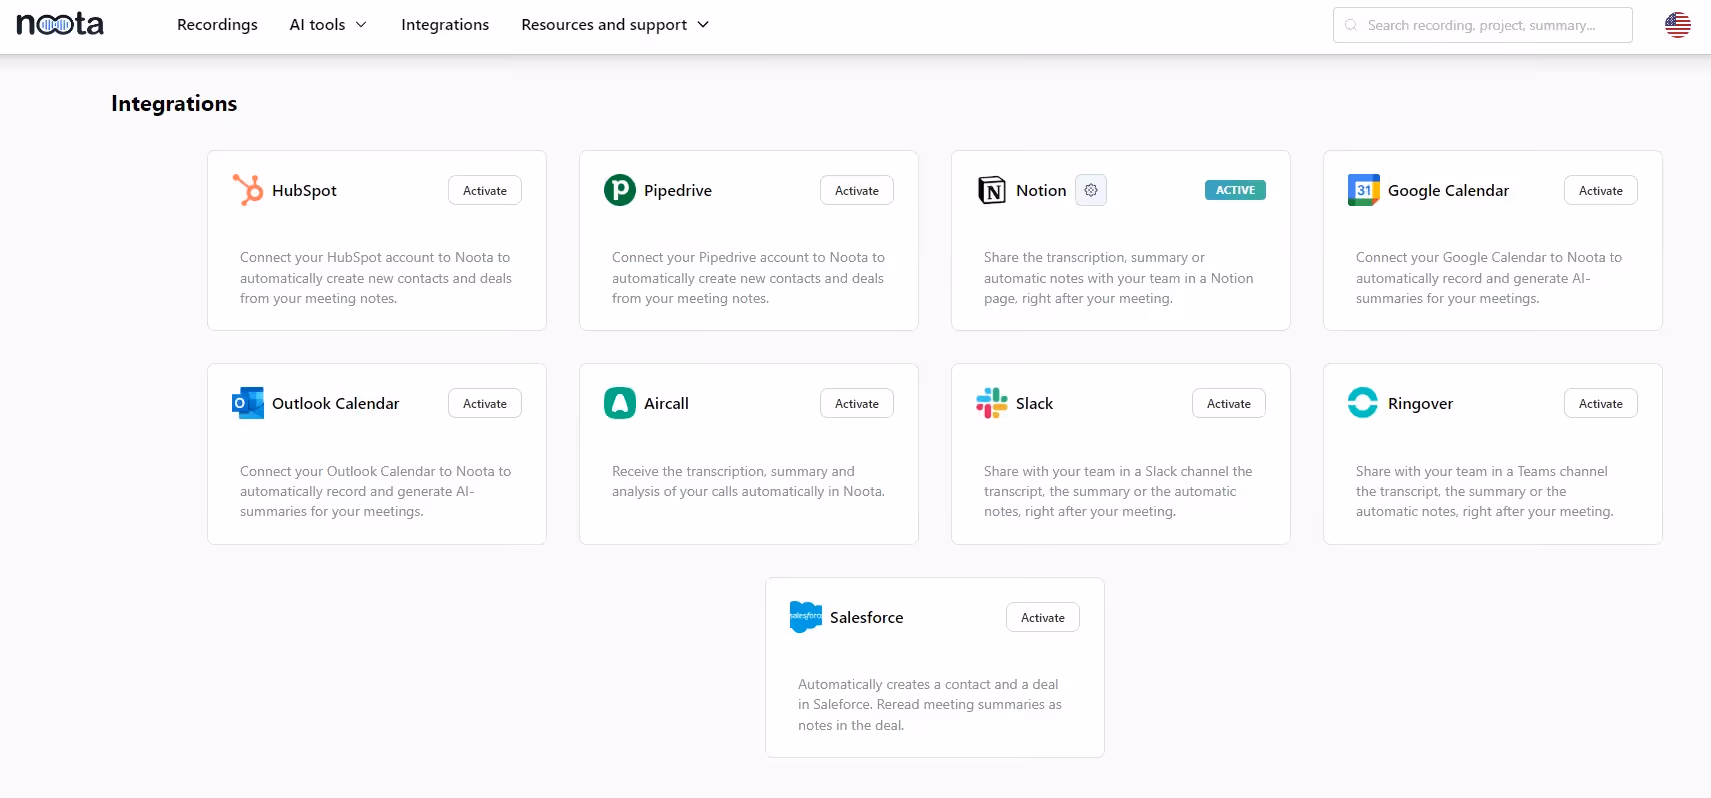Open the Recordings menu item

coord(217,25)
